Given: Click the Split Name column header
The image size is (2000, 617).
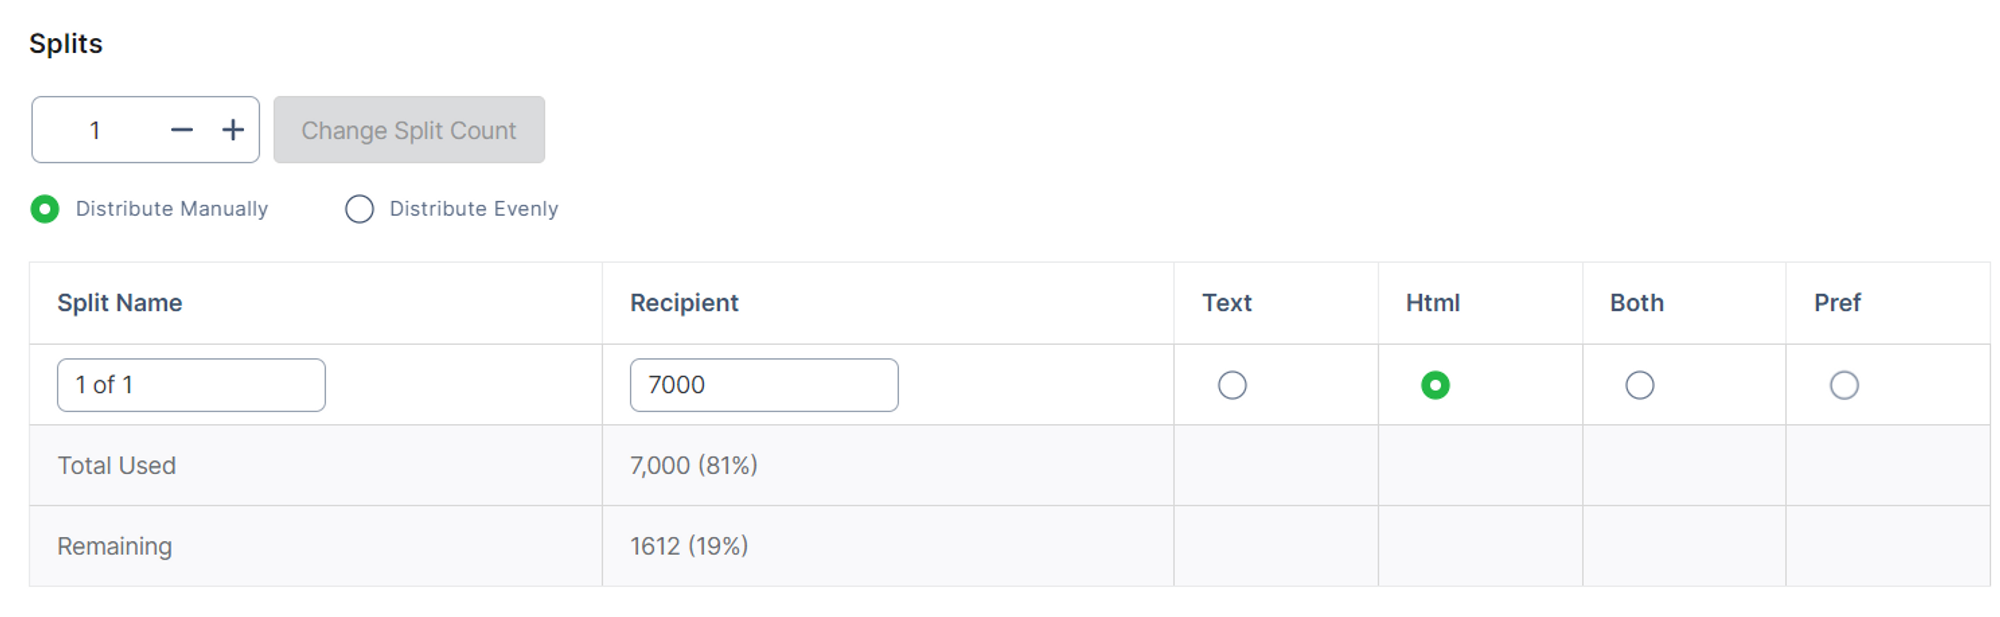Looking at the screenshot, I should click(120, 303).
